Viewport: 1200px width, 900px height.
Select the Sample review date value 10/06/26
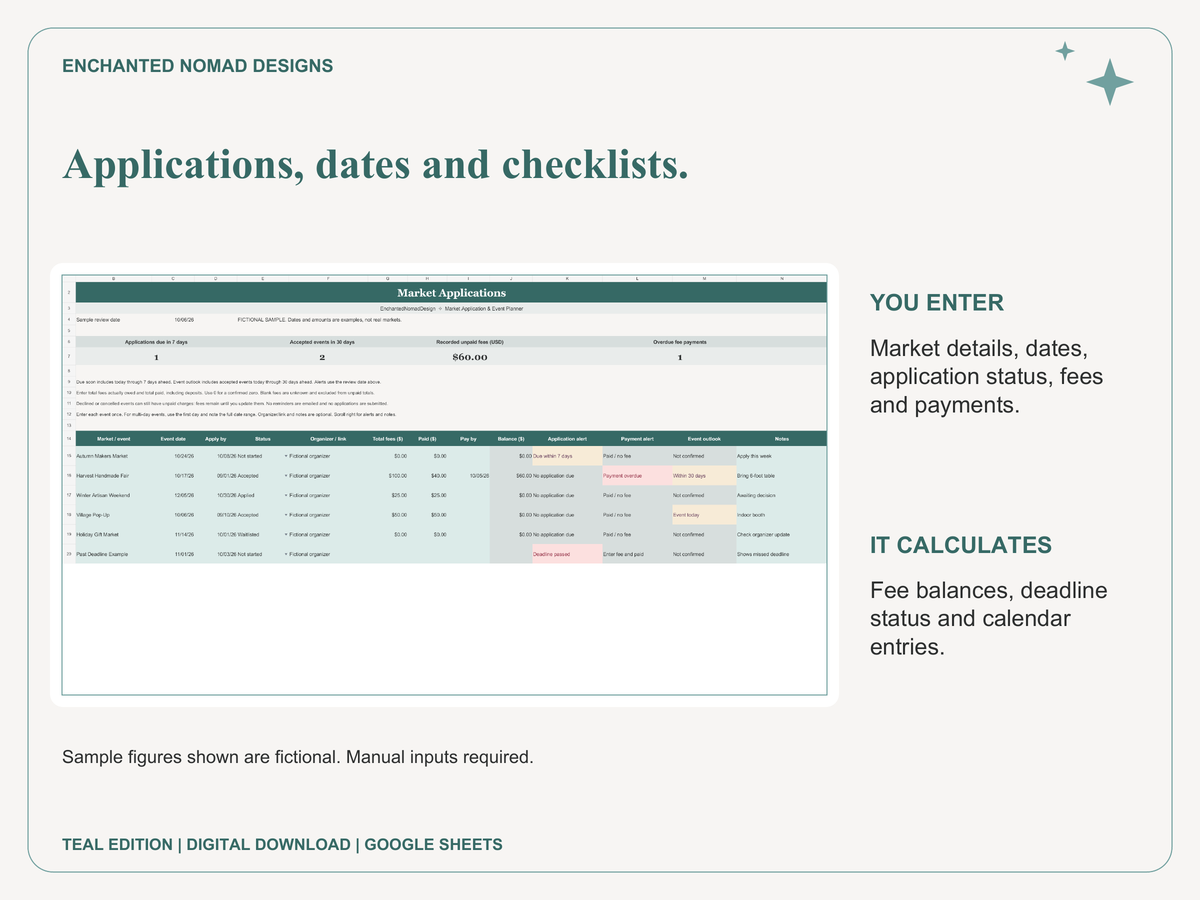[x=184, y=321]
